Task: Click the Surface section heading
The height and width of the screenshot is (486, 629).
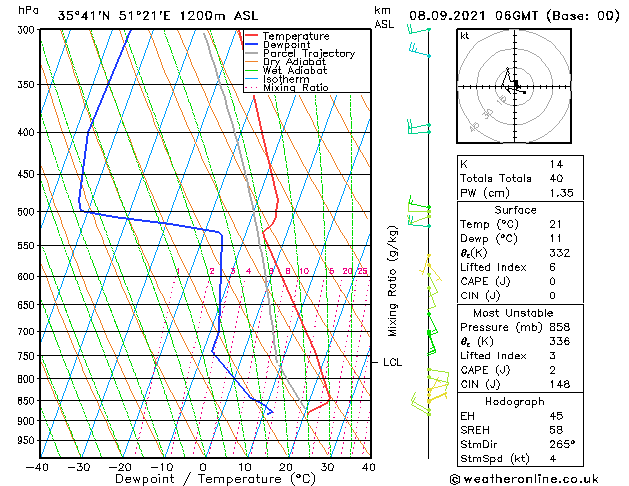Action: point(515,210)
